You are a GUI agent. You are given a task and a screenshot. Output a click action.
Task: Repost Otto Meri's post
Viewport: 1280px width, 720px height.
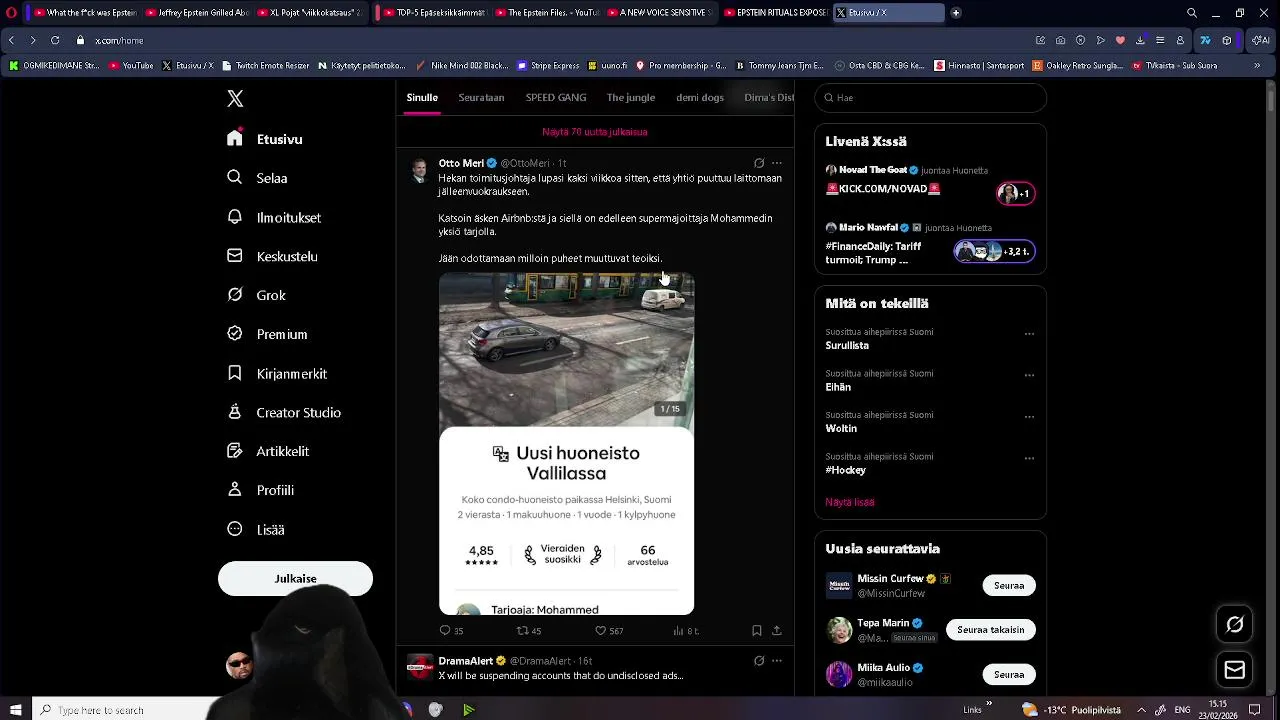[521, 630]
